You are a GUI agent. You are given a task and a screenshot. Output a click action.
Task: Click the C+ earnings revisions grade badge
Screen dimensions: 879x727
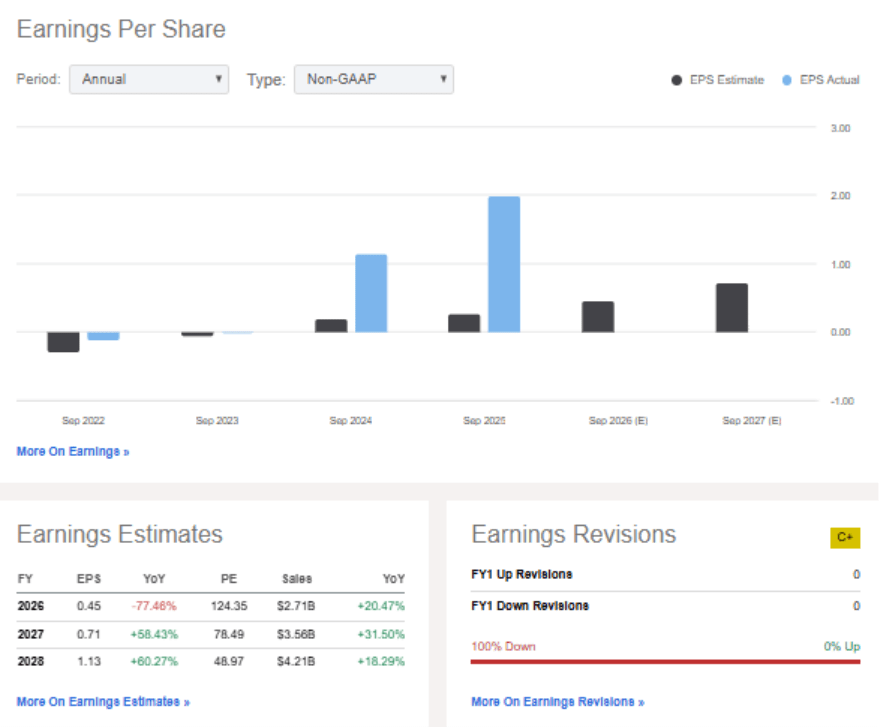(845, 538)
